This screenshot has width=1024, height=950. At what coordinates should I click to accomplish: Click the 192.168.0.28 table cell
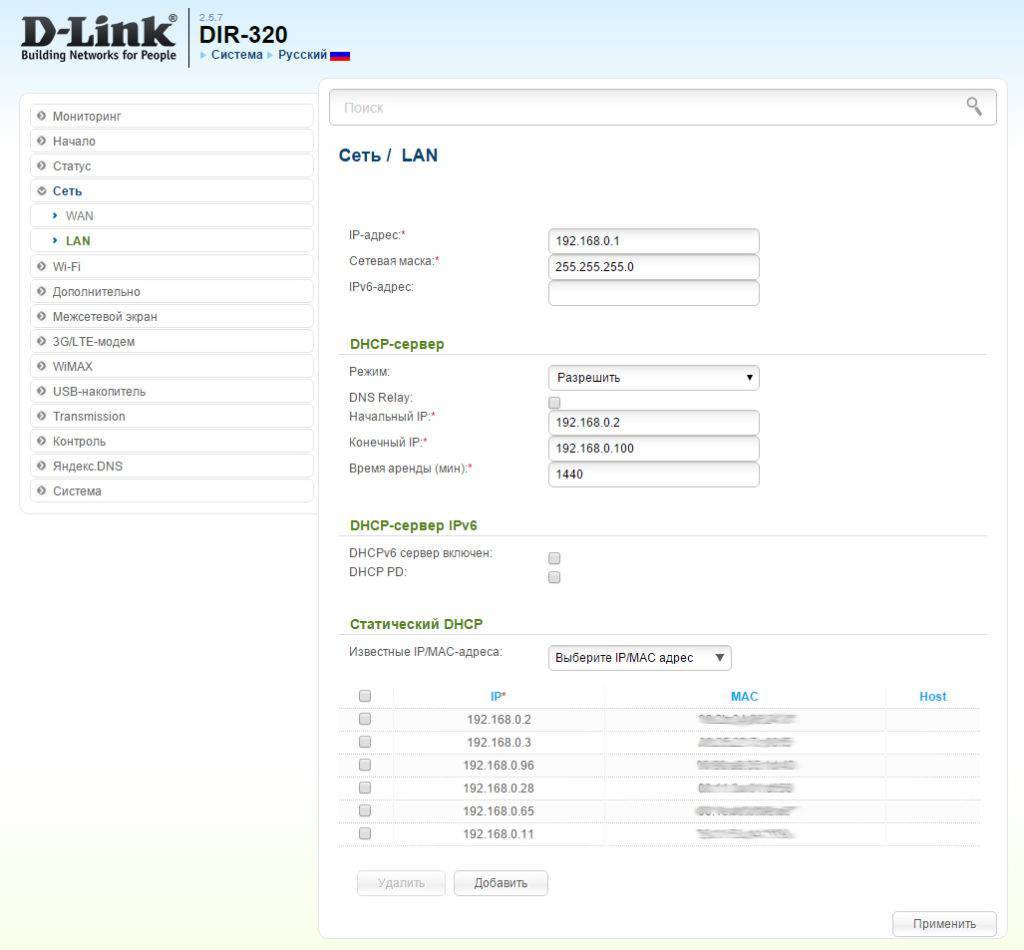498,788
